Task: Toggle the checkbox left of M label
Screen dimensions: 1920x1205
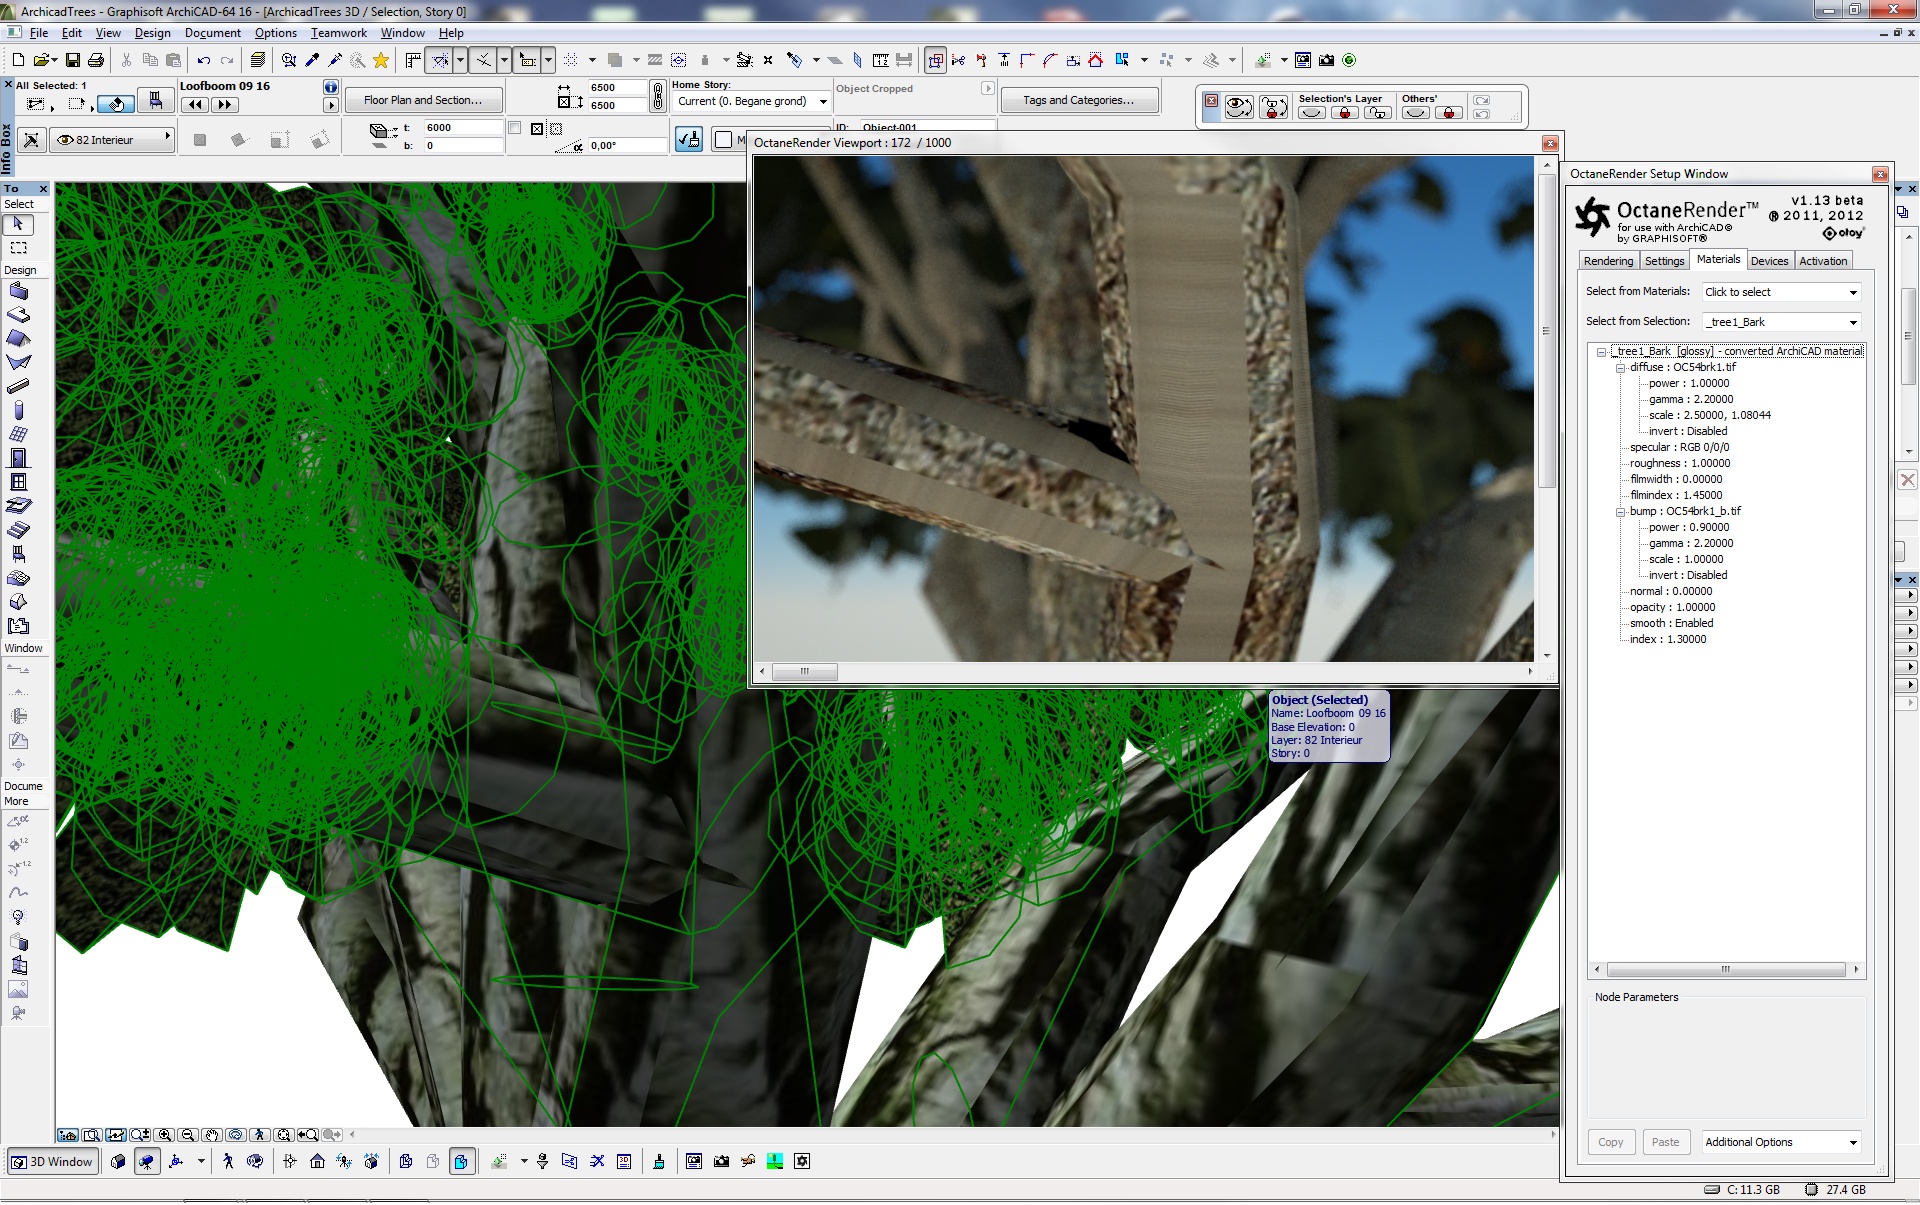Action: tap(724, 140)
